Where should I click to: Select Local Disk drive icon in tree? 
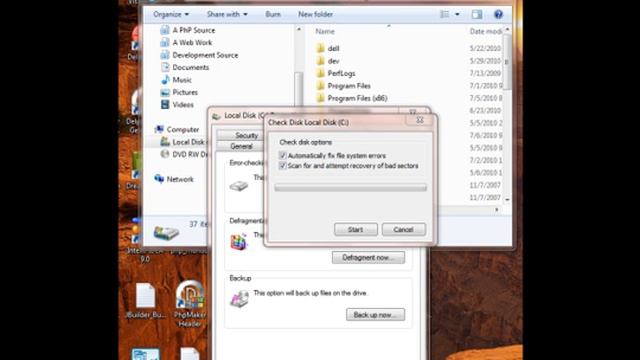(165, 142)
